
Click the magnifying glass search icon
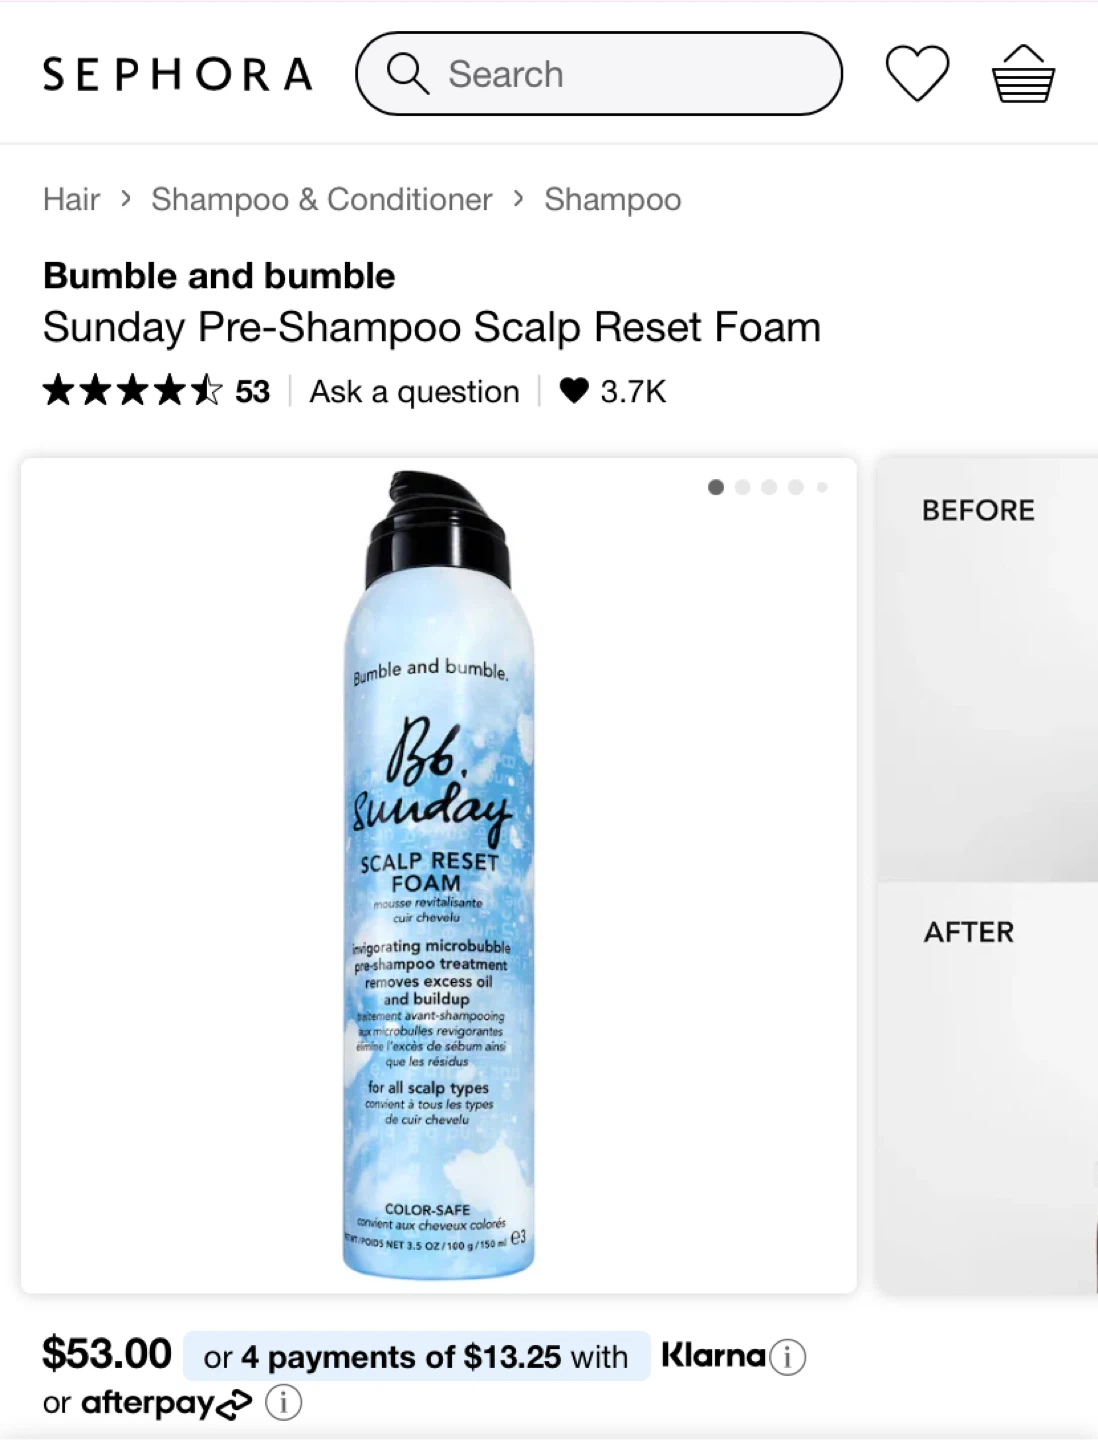[x=407, y=73]
